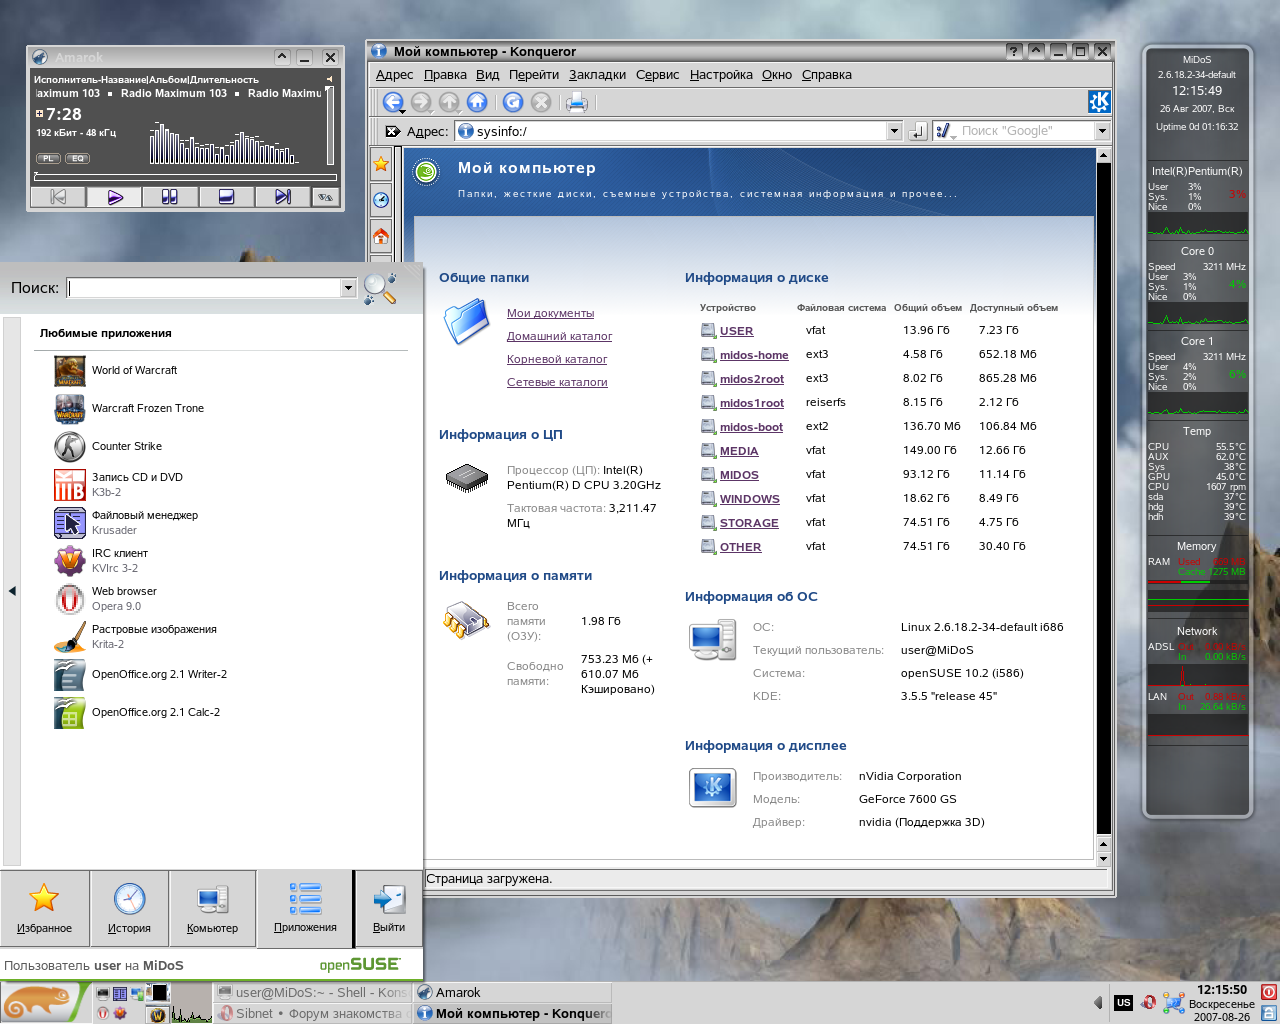
Task: Switch to Избранное tab
Action: click(44, 908)
